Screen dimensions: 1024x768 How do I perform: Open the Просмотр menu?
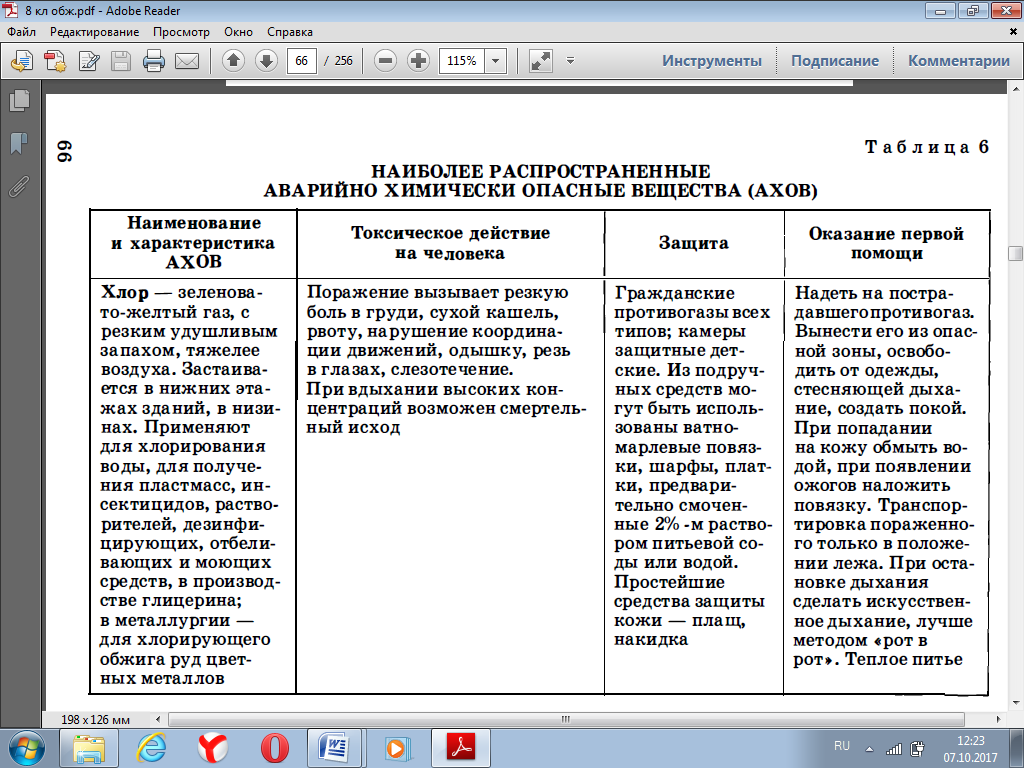[182, 31]
